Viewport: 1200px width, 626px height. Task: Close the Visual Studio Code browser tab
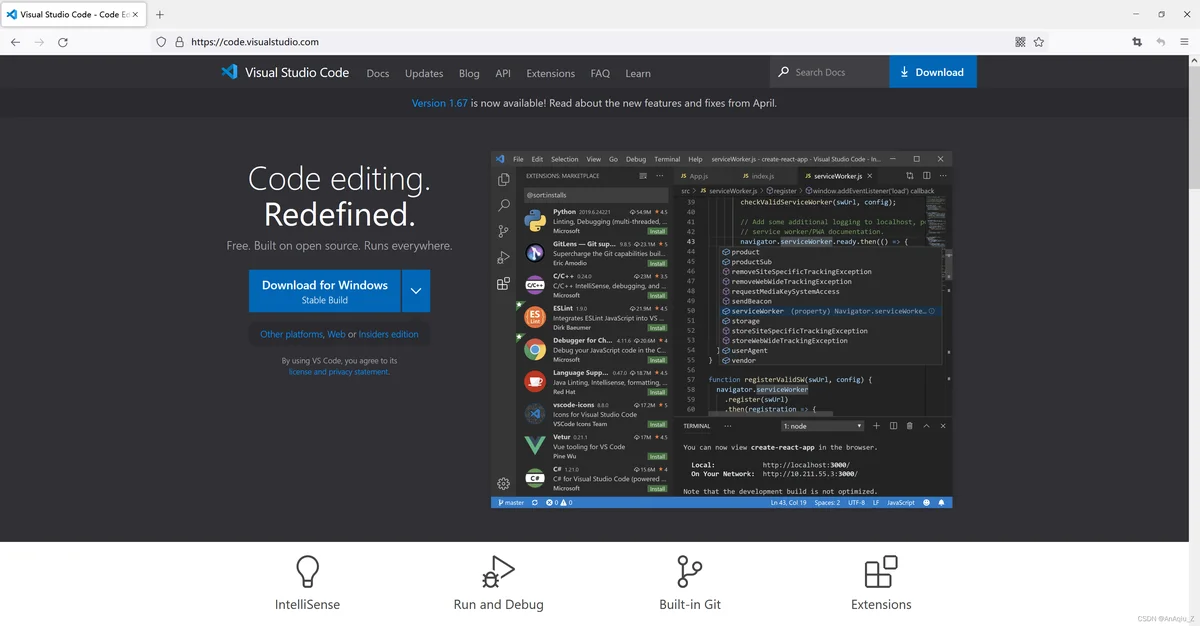coord(135,15)
